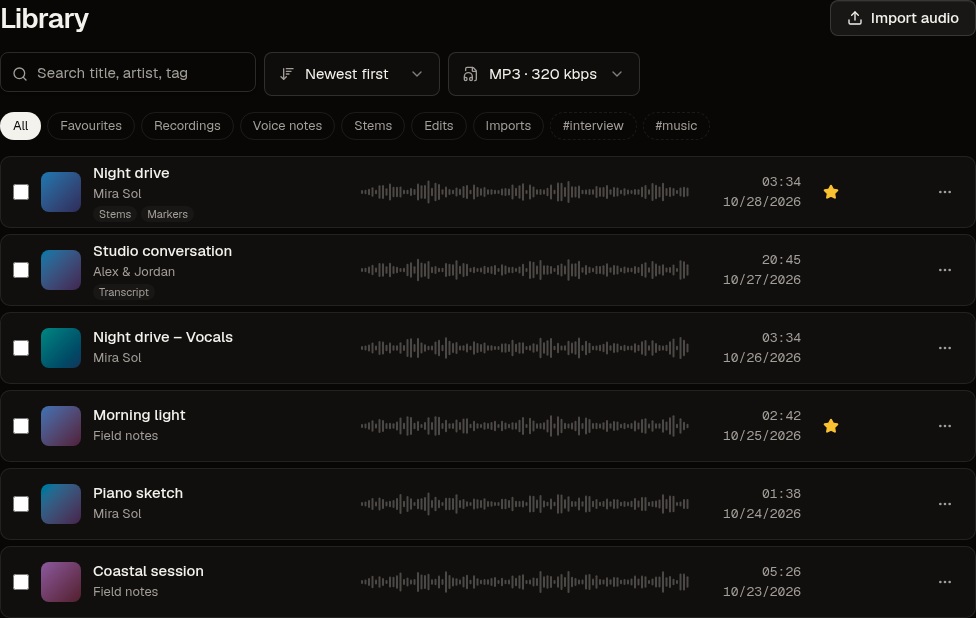Click the Piano sketch cover thumbnail
Viewport: 976px width, 618px height.
point(61,504)
